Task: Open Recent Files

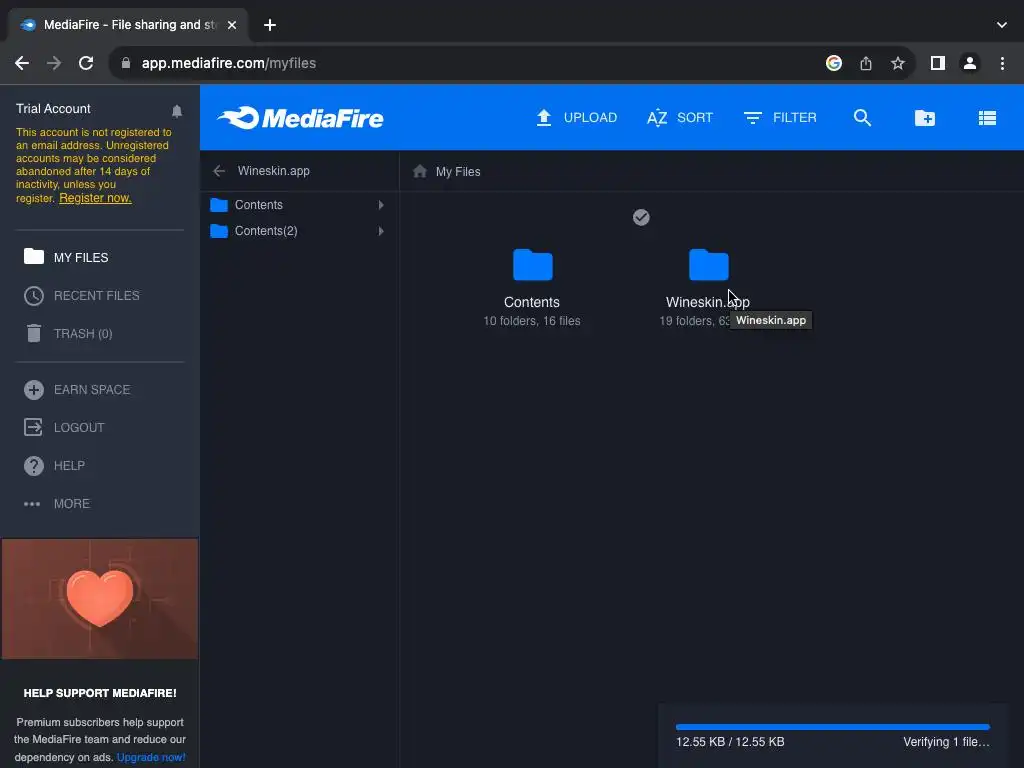Action: [82, 295]
